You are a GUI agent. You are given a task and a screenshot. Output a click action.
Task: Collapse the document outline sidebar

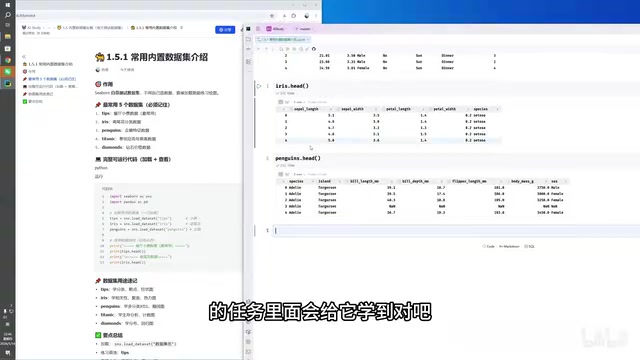pos(24,56)
